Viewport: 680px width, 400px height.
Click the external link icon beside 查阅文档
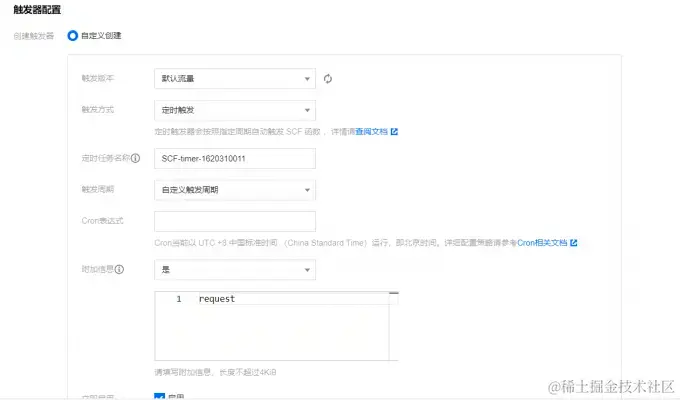click(394, 131)
